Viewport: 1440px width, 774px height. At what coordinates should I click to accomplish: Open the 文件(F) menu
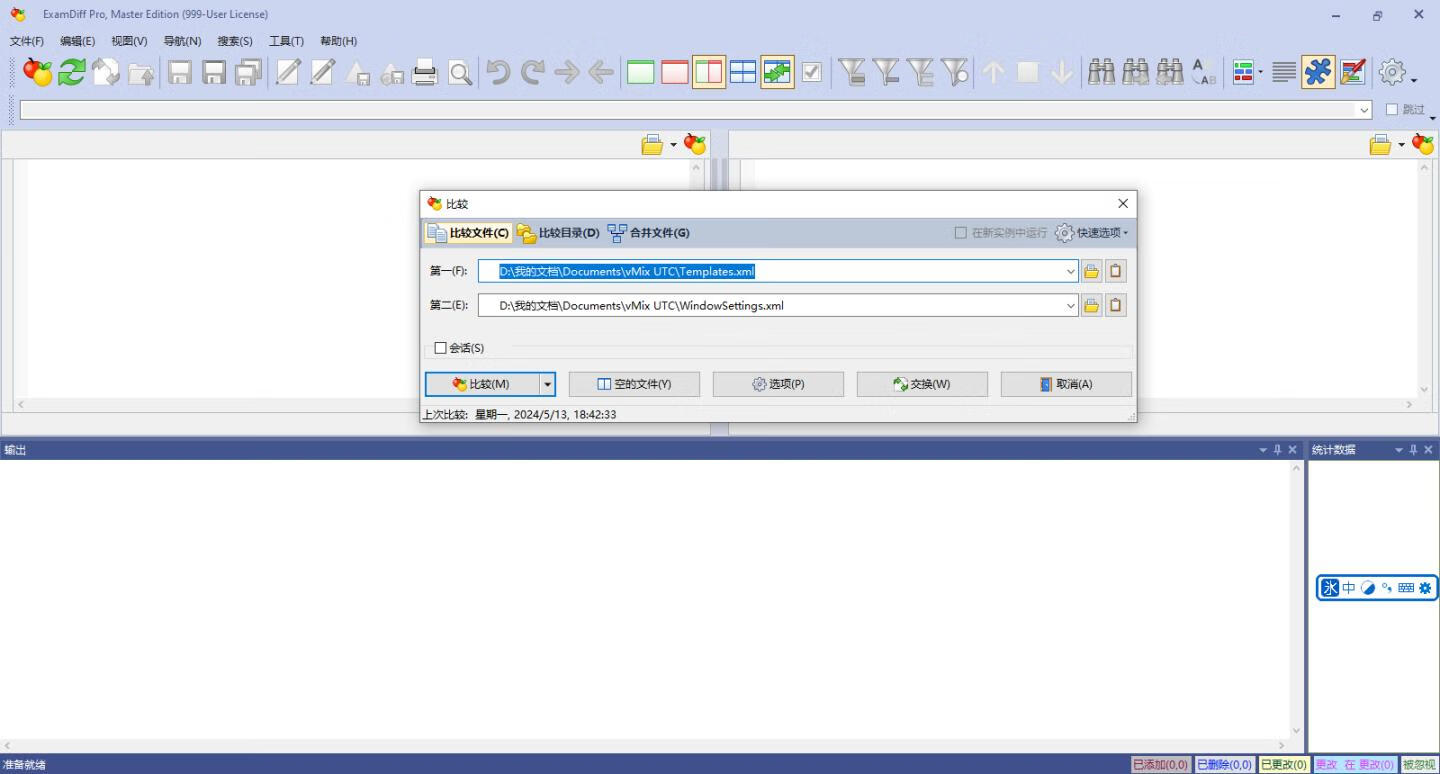pyautogui.click(x=27, y=41)
